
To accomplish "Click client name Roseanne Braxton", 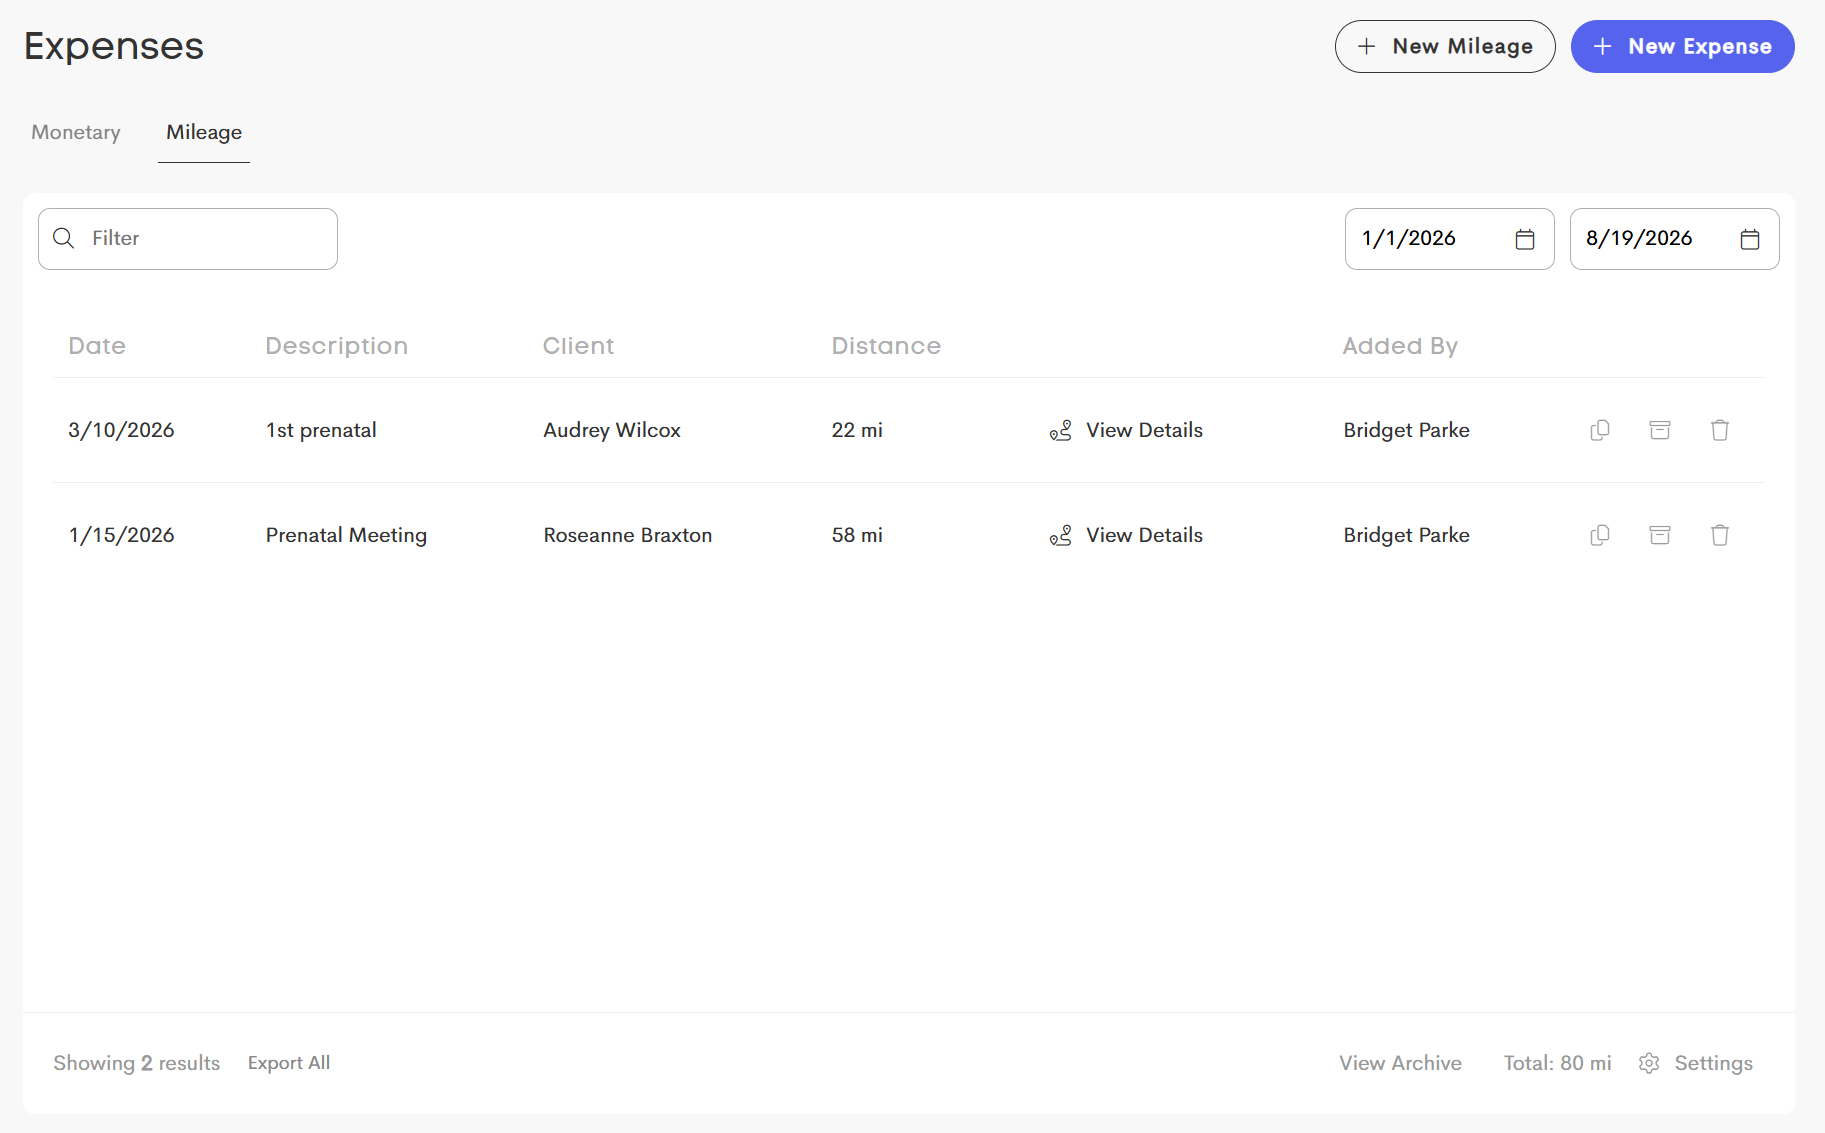I will 628,535.
